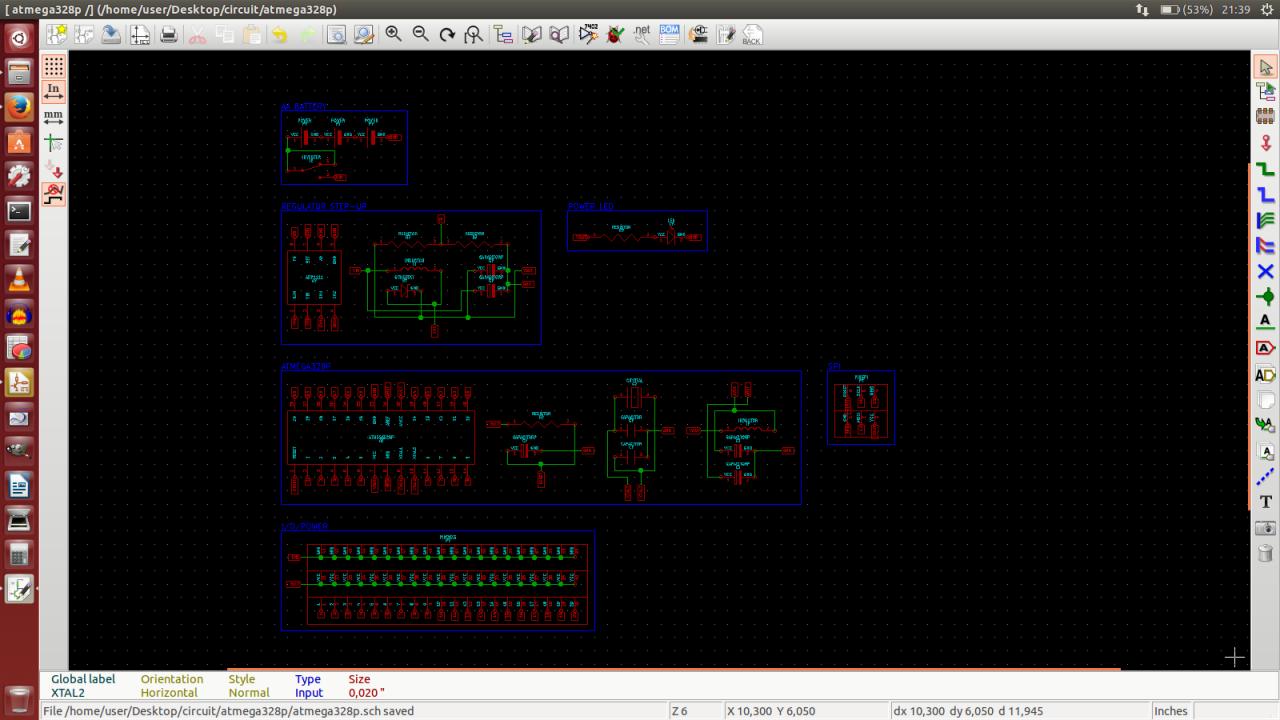Open Firefox from the Ubuntu launcher

point(19,106)
